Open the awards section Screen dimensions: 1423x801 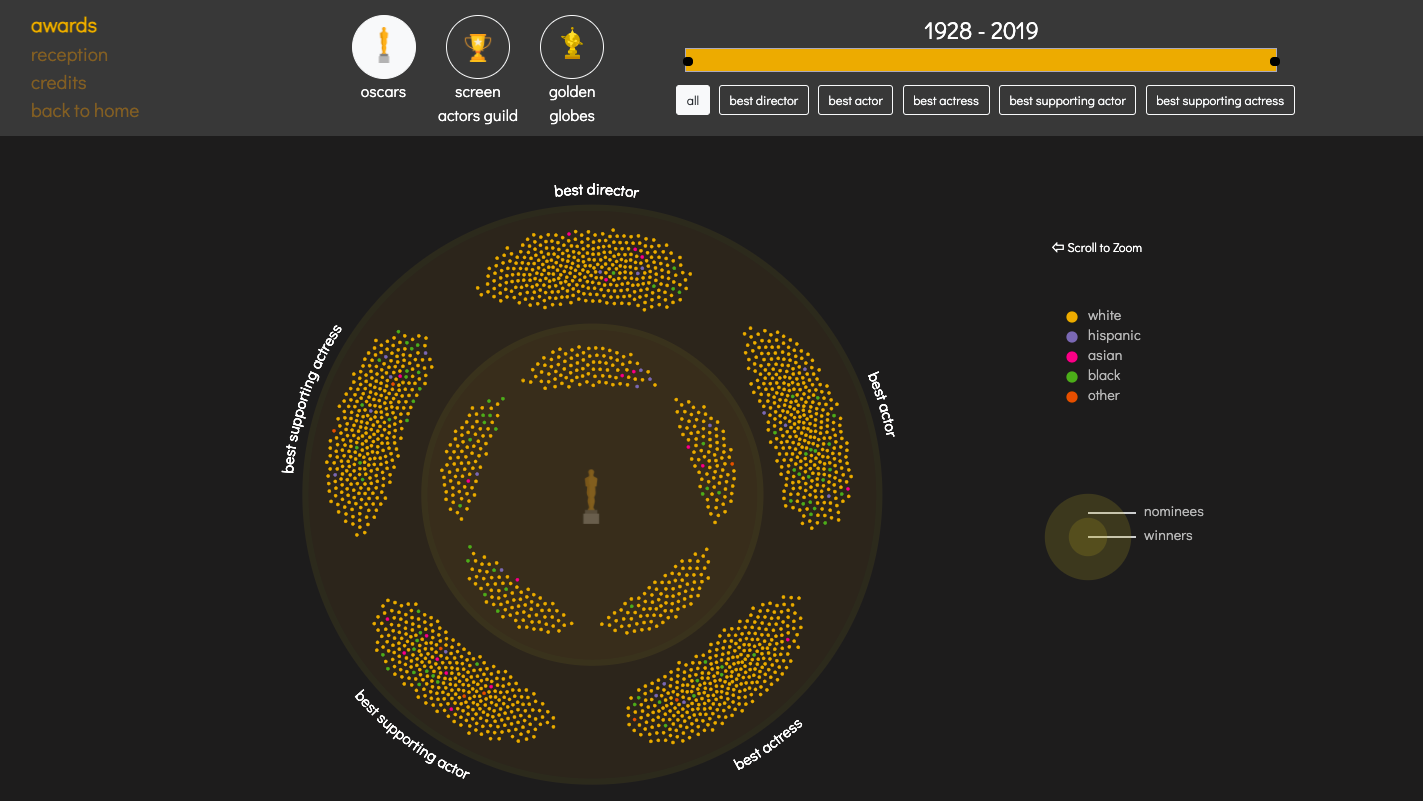64,26
